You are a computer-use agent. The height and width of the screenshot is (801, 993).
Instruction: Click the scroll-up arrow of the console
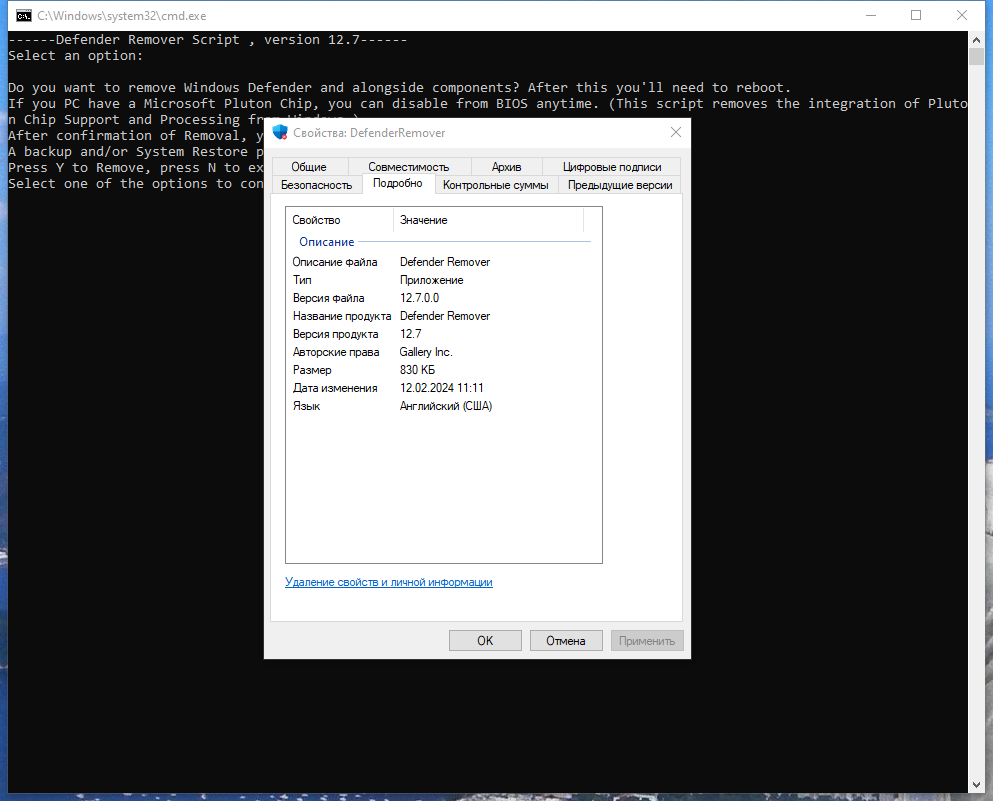[976, 40]
